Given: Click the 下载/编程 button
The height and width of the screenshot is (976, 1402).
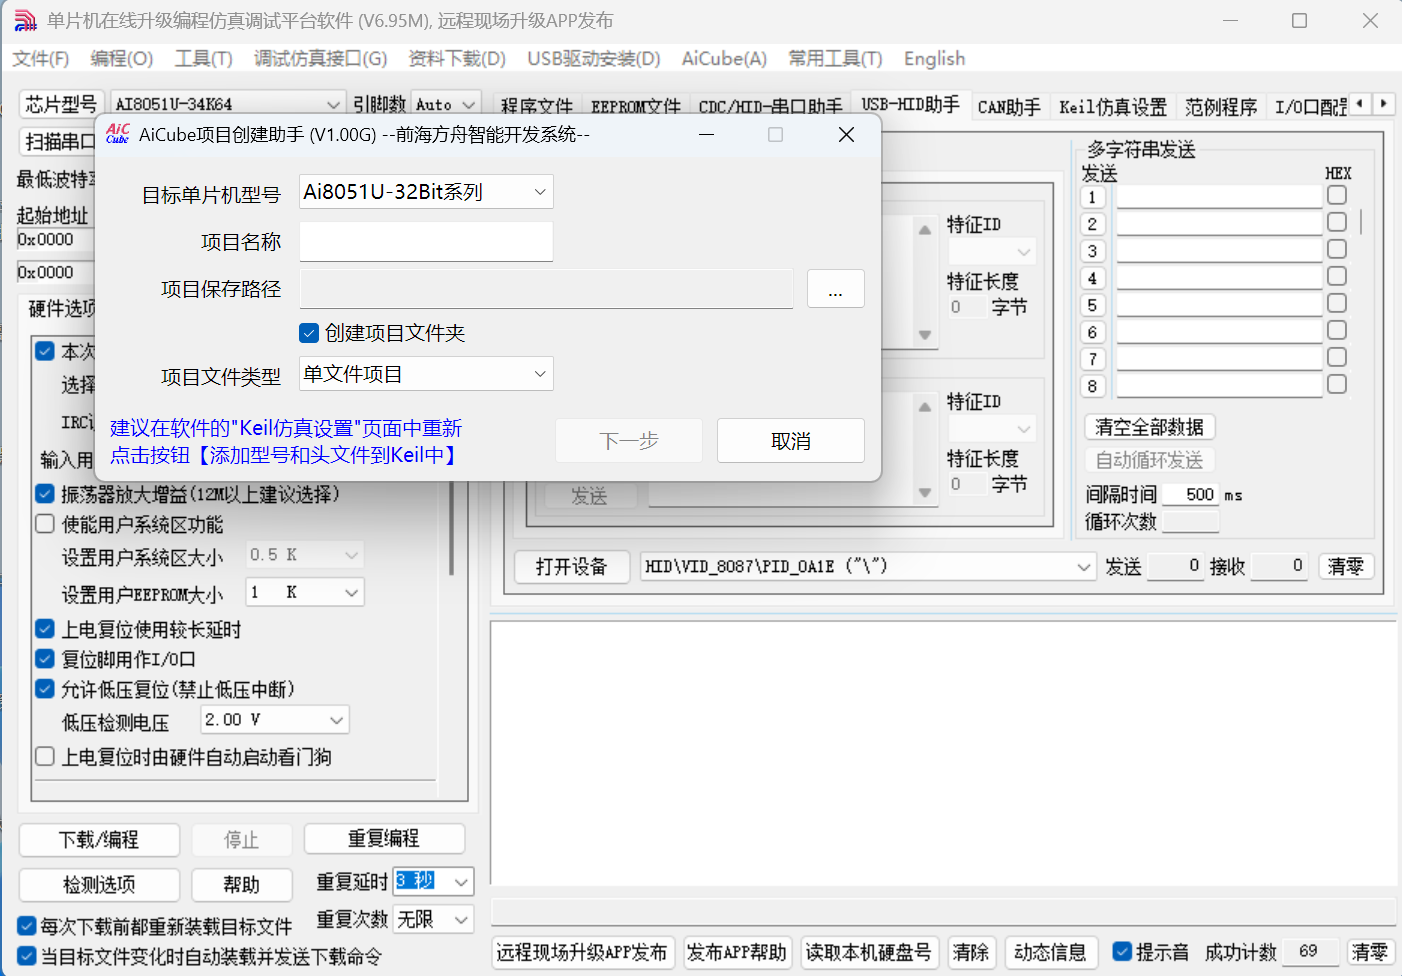Looking at the screenshot, I should pos(99,840).
